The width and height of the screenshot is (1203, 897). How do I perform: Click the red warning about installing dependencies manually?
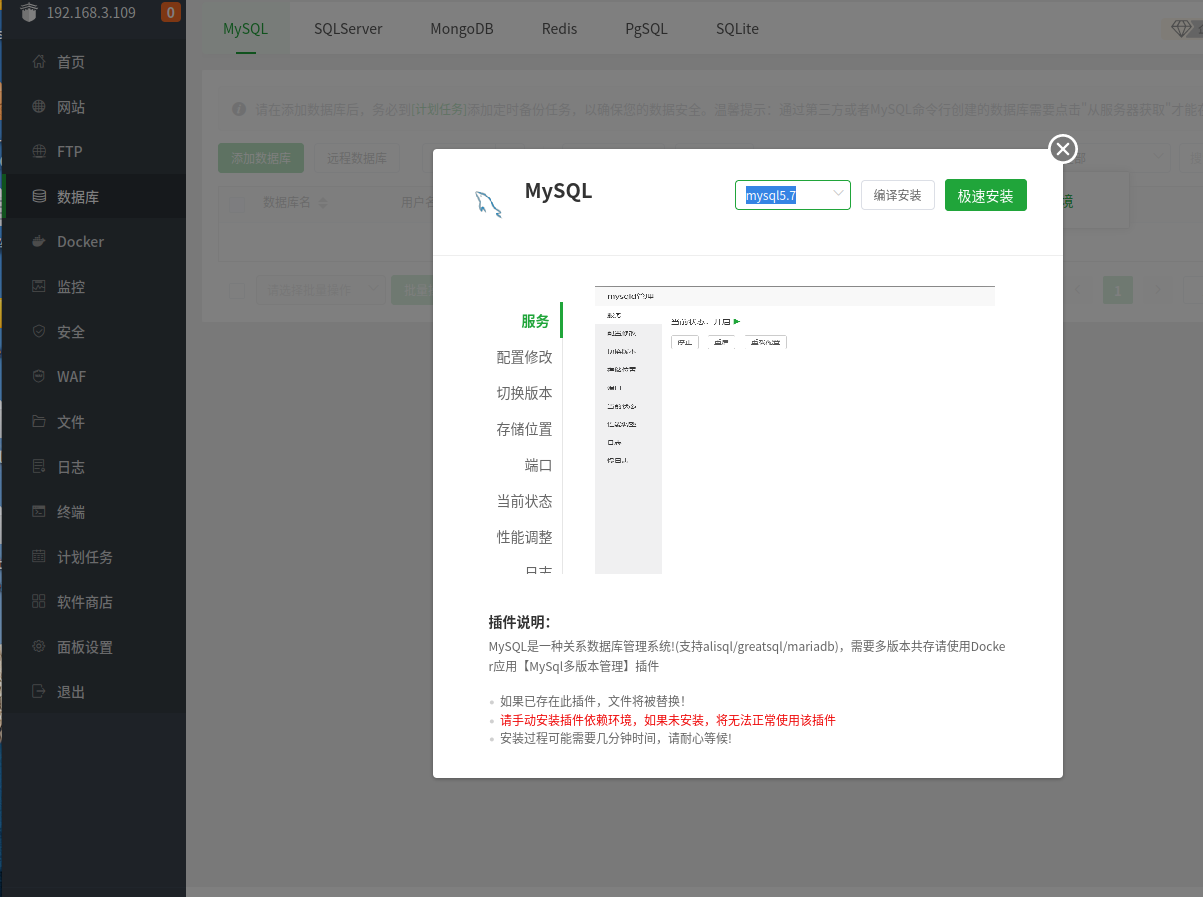click(x=668, y=720)
